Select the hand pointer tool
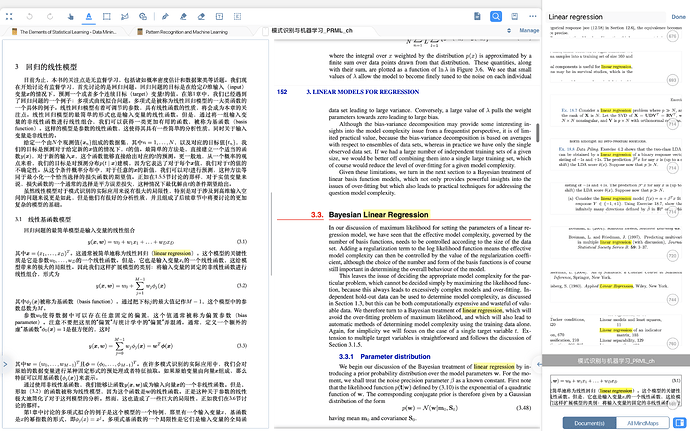Image resolution: width=690 pixels, height=431 pixels. [70, 17]
